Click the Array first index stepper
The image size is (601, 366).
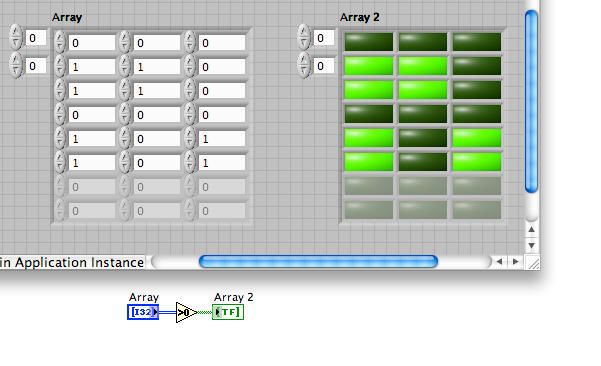pos(16,38)
